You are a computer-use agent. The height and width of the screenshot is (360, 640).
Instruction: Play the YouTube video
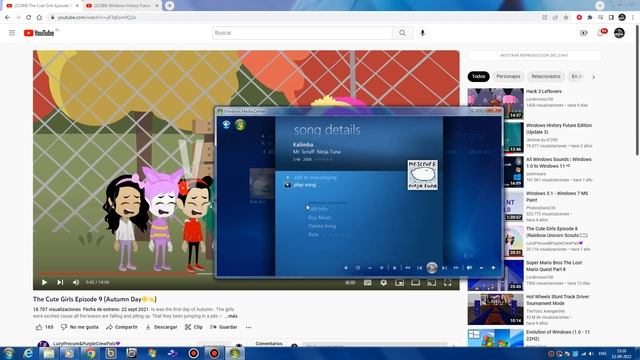(44, 282)
